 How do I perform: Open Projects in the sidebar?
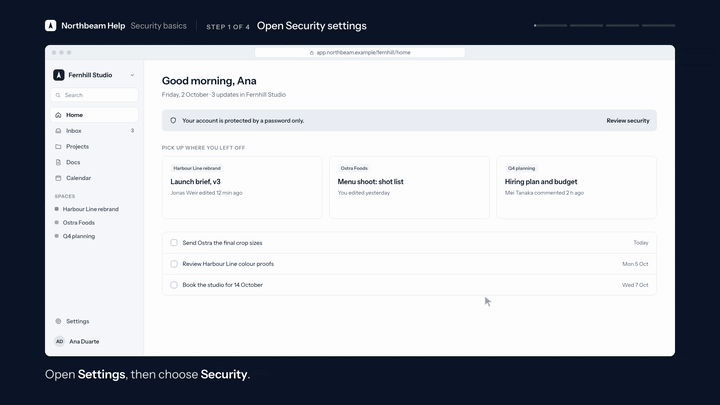tap(94, 146)
